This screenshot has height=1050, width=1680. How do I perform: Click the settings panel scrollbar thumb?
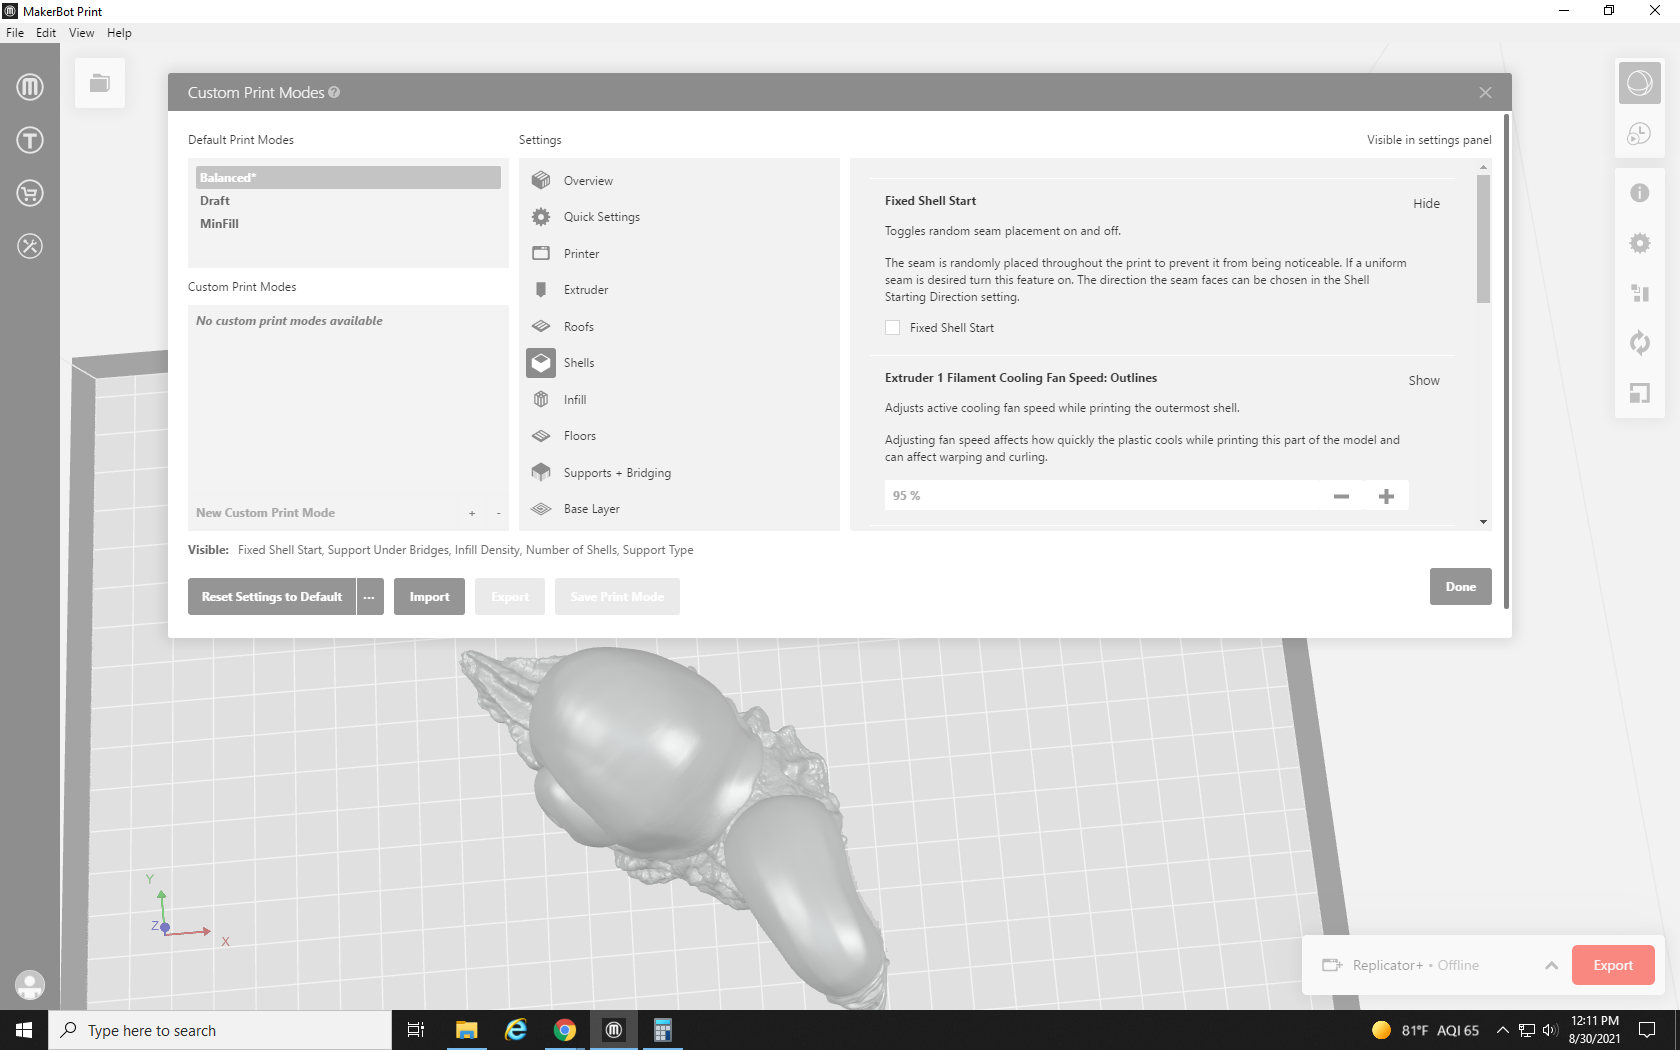pos(1483,238)
